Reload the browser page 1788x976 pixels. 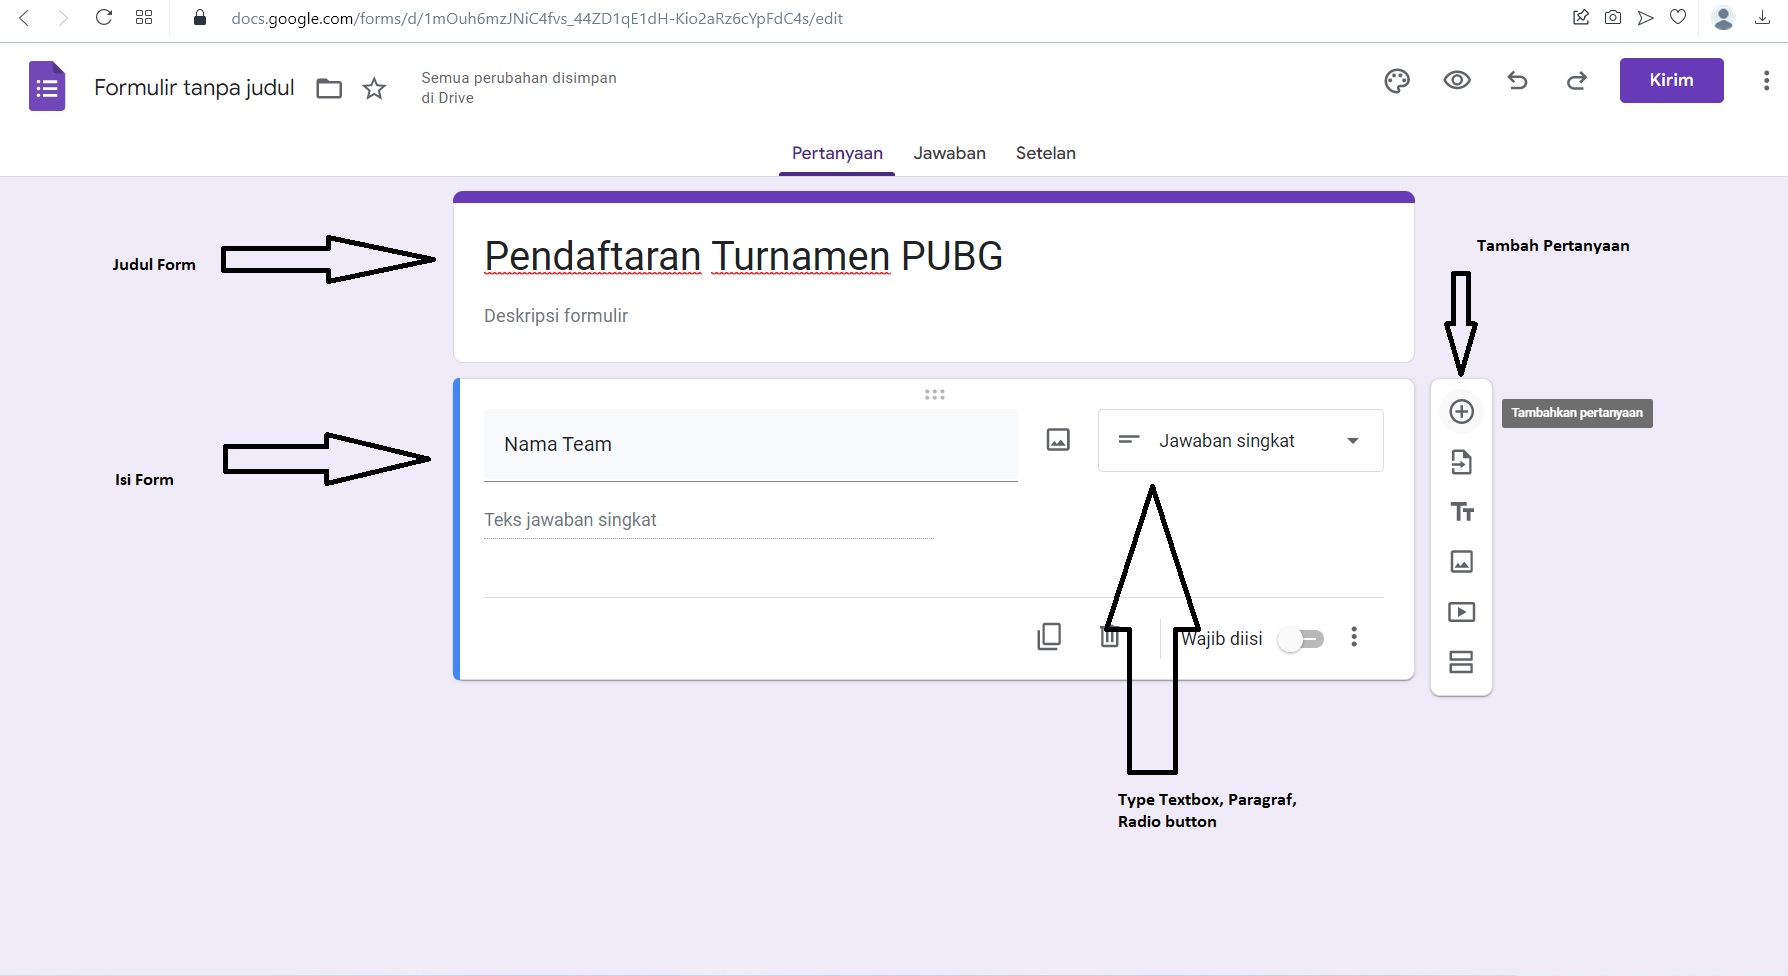(103, 18)
